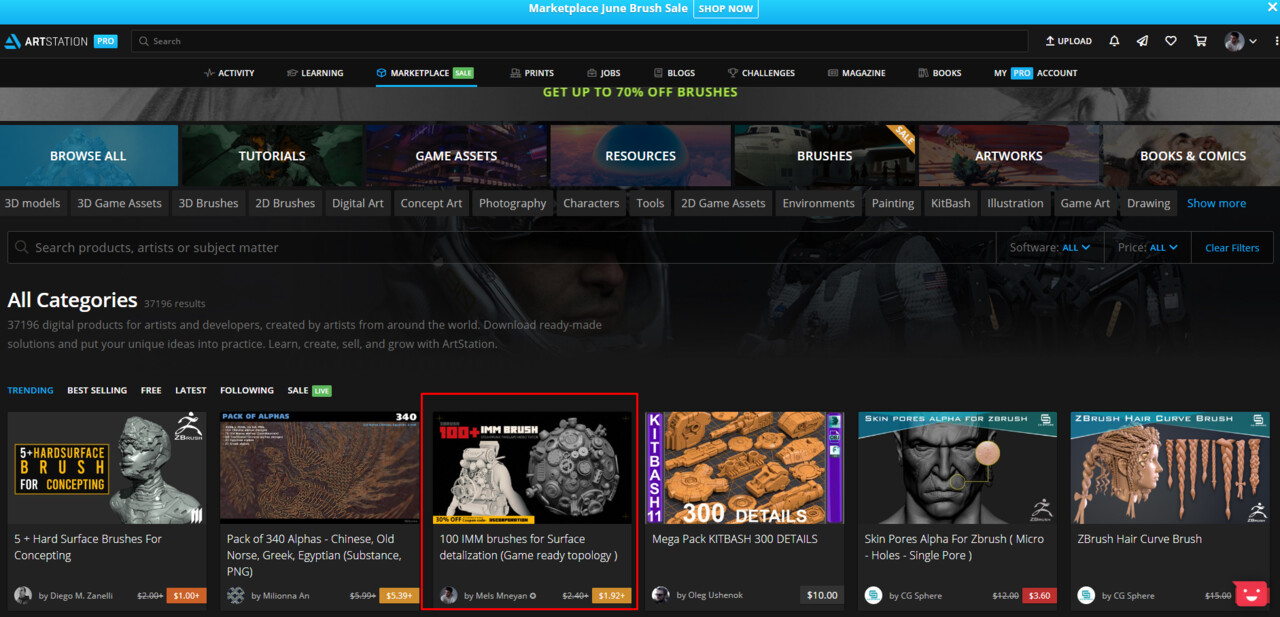Open 5+ Hardsurface Brush product thumbnail
The image size is (1280, 617).
(107, 467)
